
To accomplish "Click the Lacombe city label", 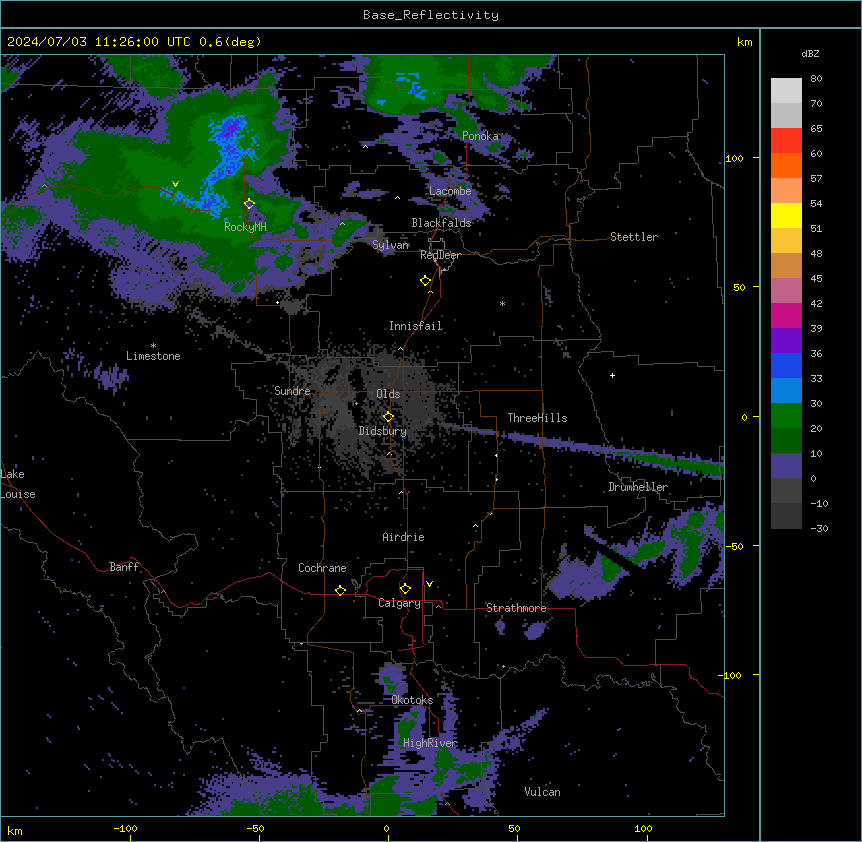I will (x=450, y=191).
